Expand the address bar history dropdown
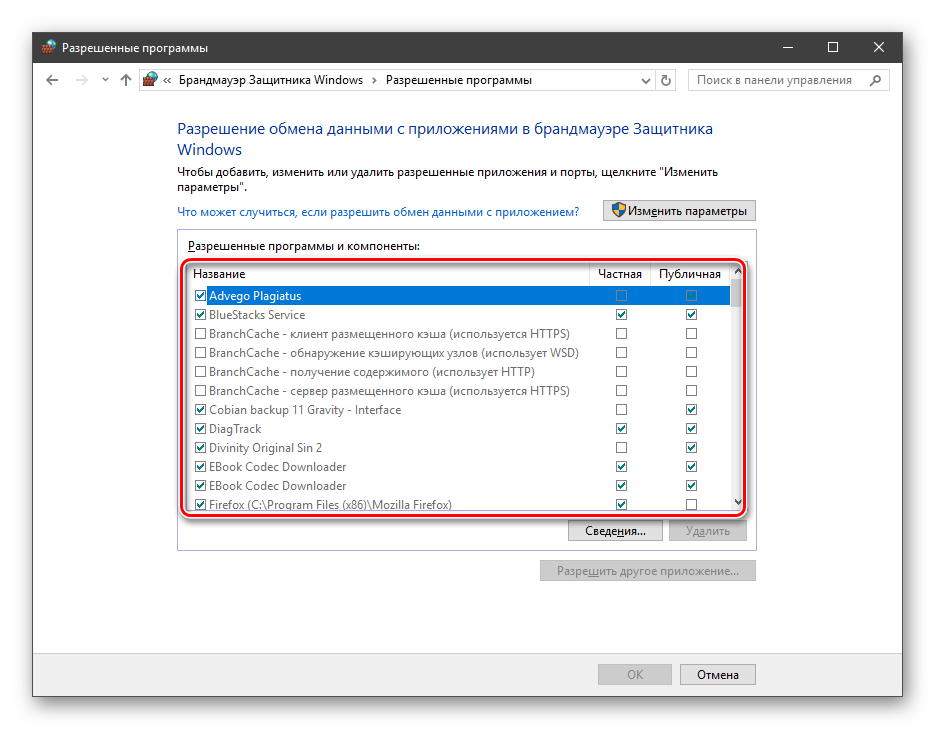 [644, 80]
